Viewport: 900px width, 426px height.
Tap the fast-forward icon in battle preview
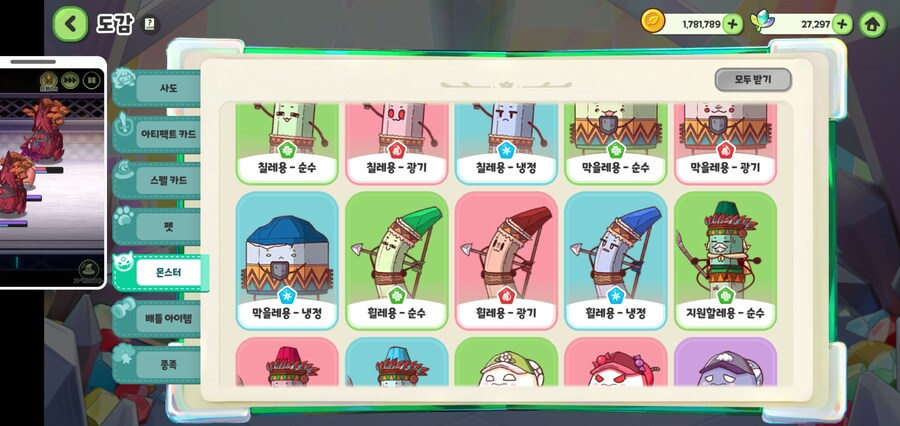tap(70, 80)
